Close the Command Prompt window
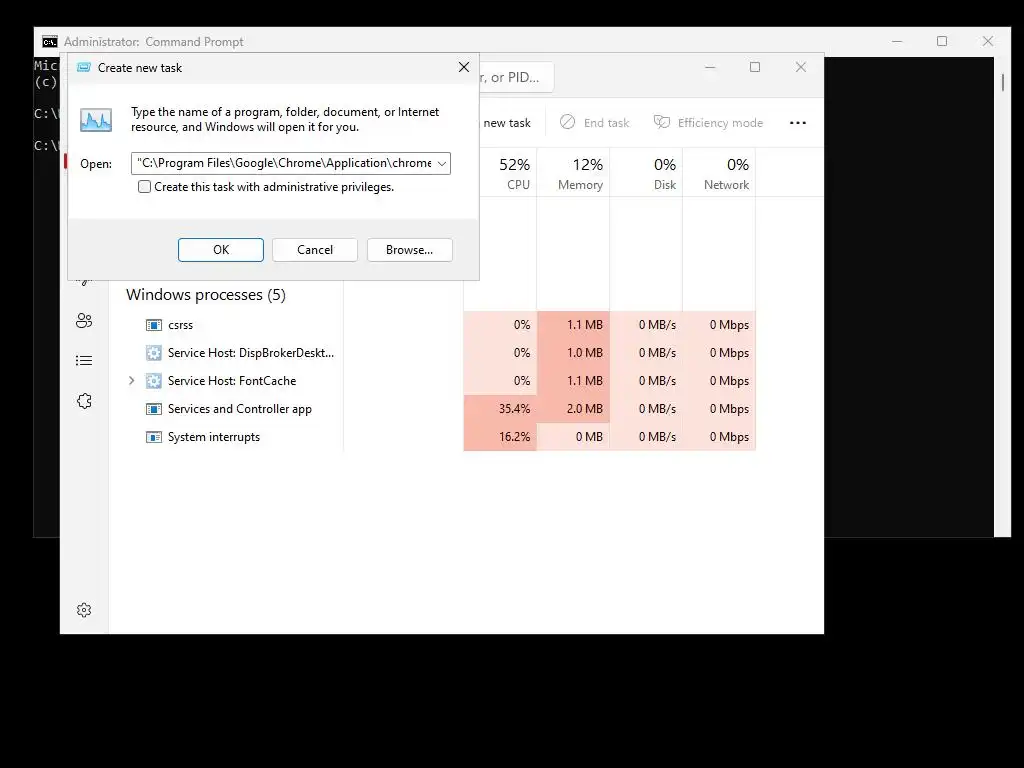The image size is (1024, 768). click(988, 41)
